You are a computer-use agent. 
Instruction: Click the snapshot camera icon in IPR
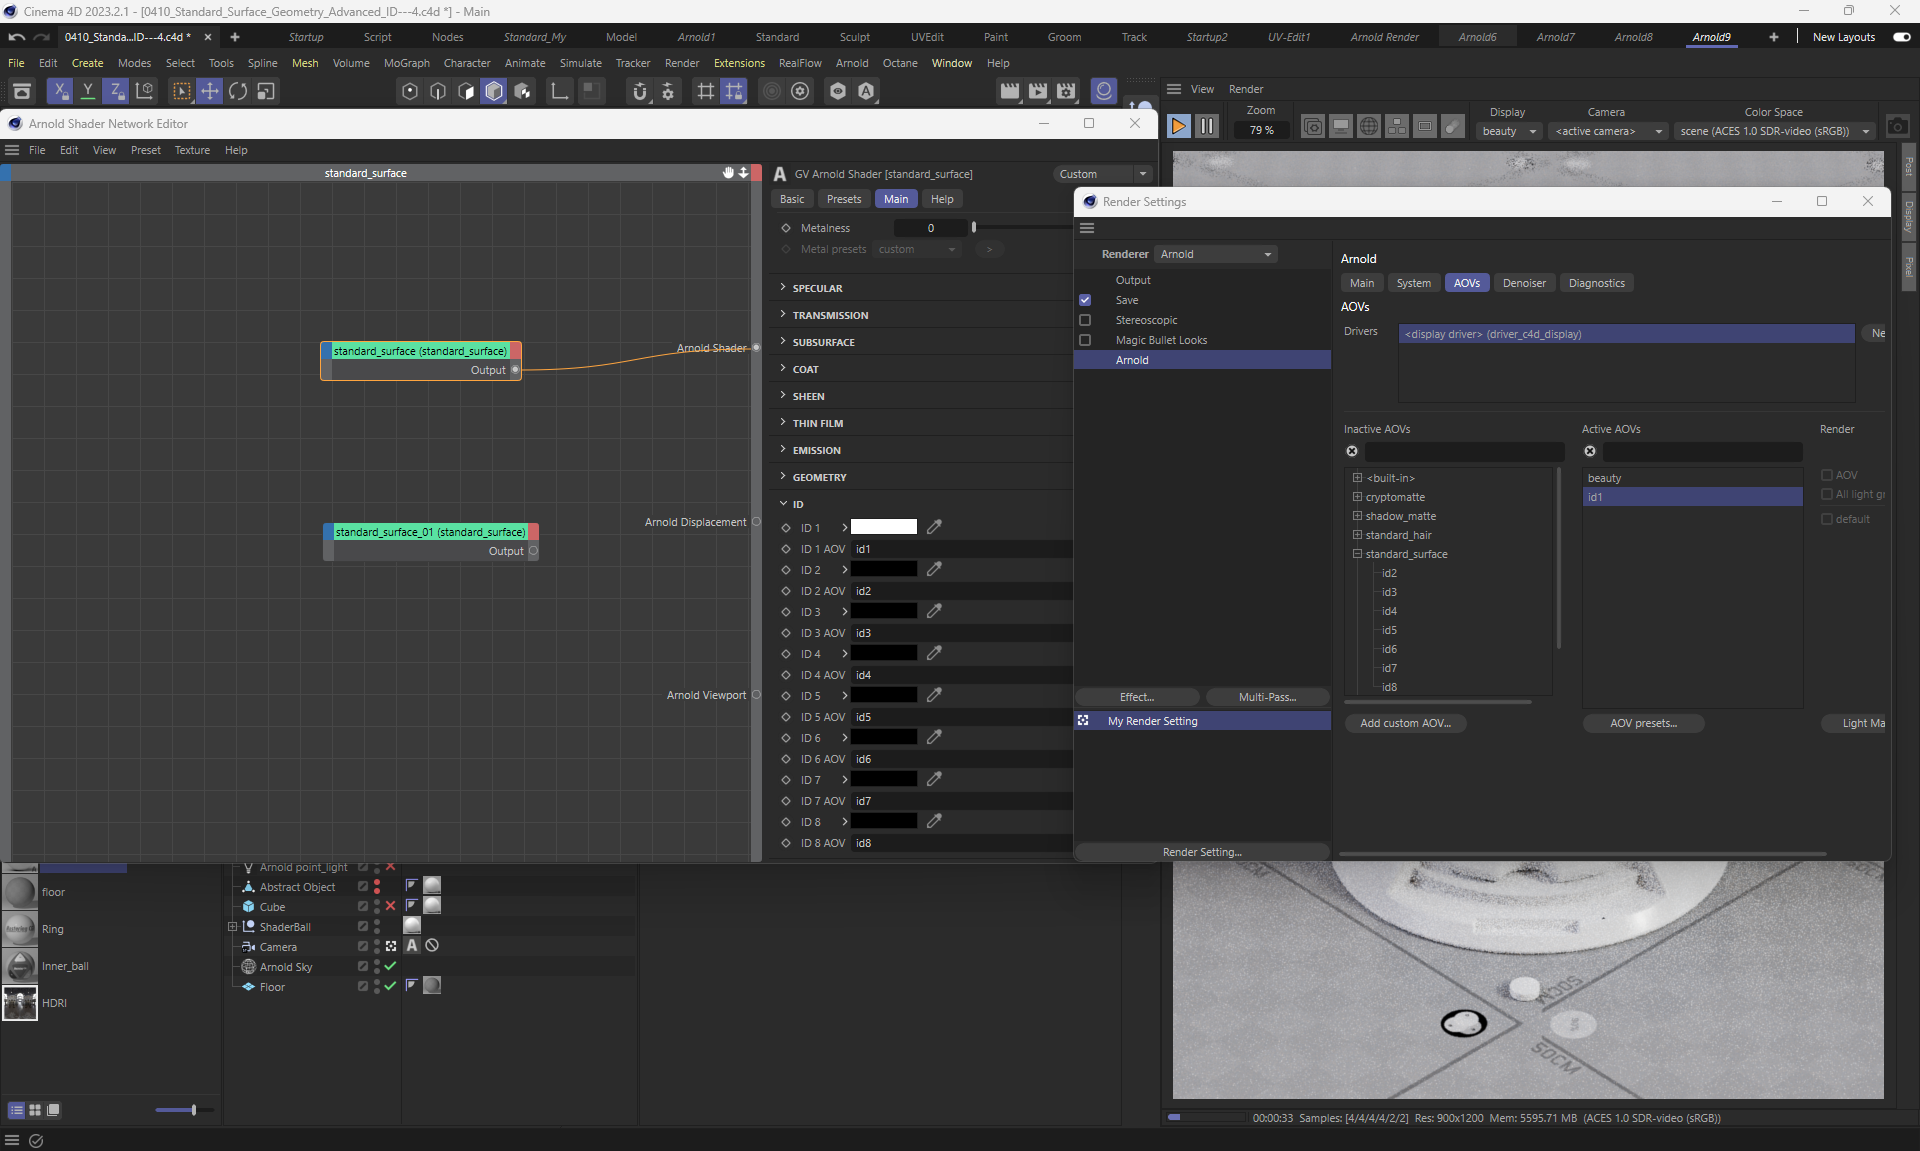(x=1897, y=127)
